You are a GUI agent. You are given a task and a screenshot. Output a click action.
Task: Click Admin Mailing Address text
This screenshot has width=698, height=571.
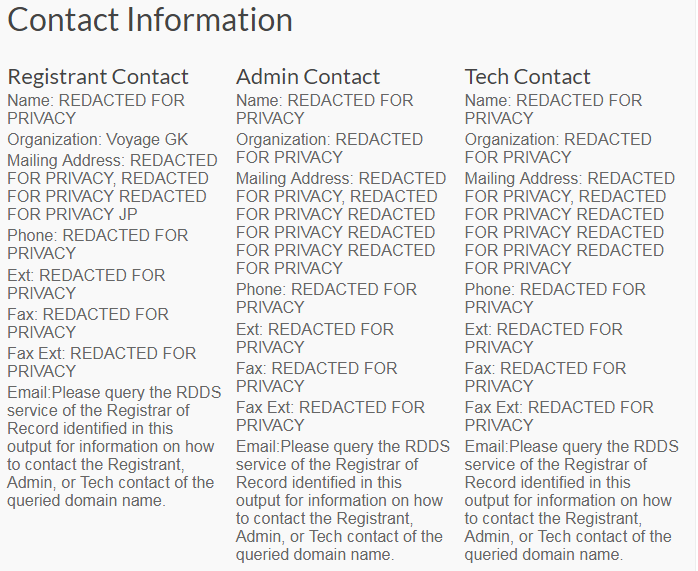click(x=341, y=223)
